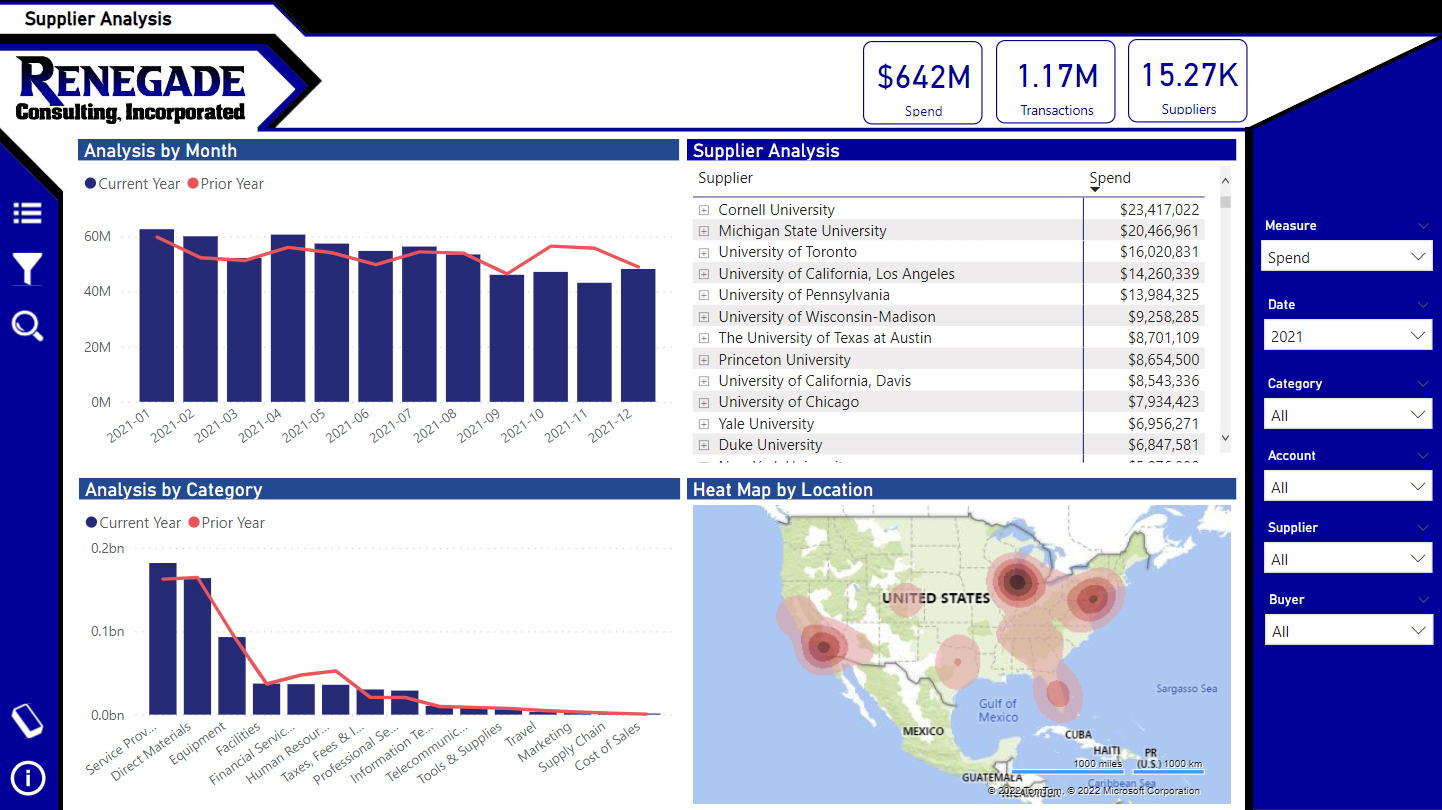Click the Analysis by Month title
The height and width of the screenshot is (810, 1442).
tap(161, 151)
